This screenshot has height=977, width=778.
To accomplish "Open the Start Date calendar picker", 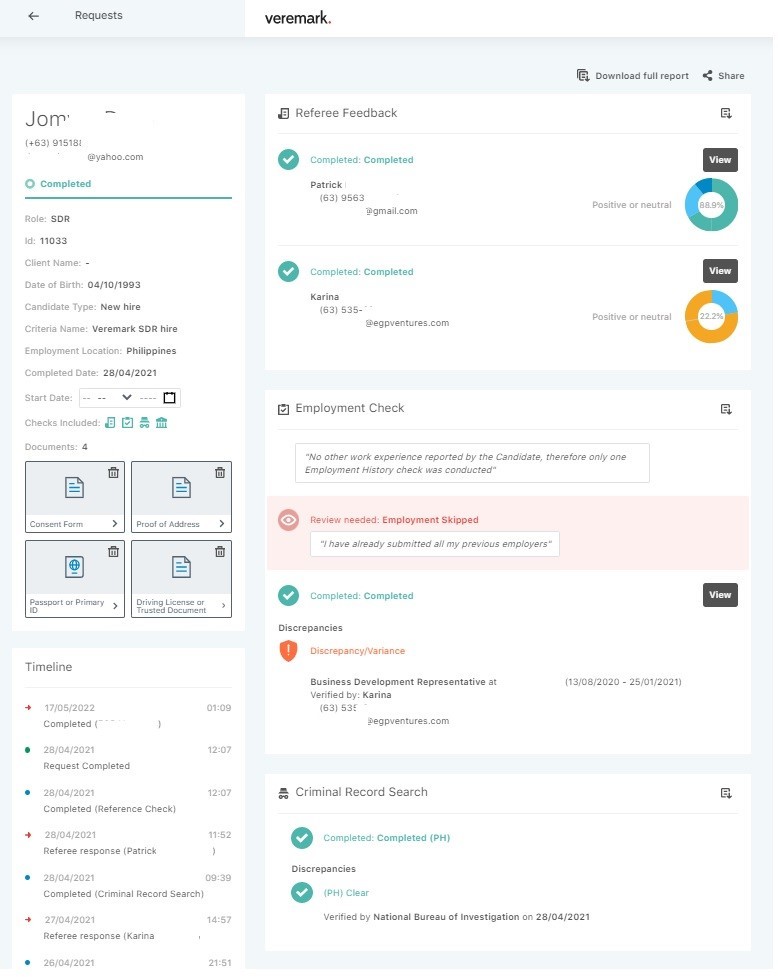I will tap(169, 398).
